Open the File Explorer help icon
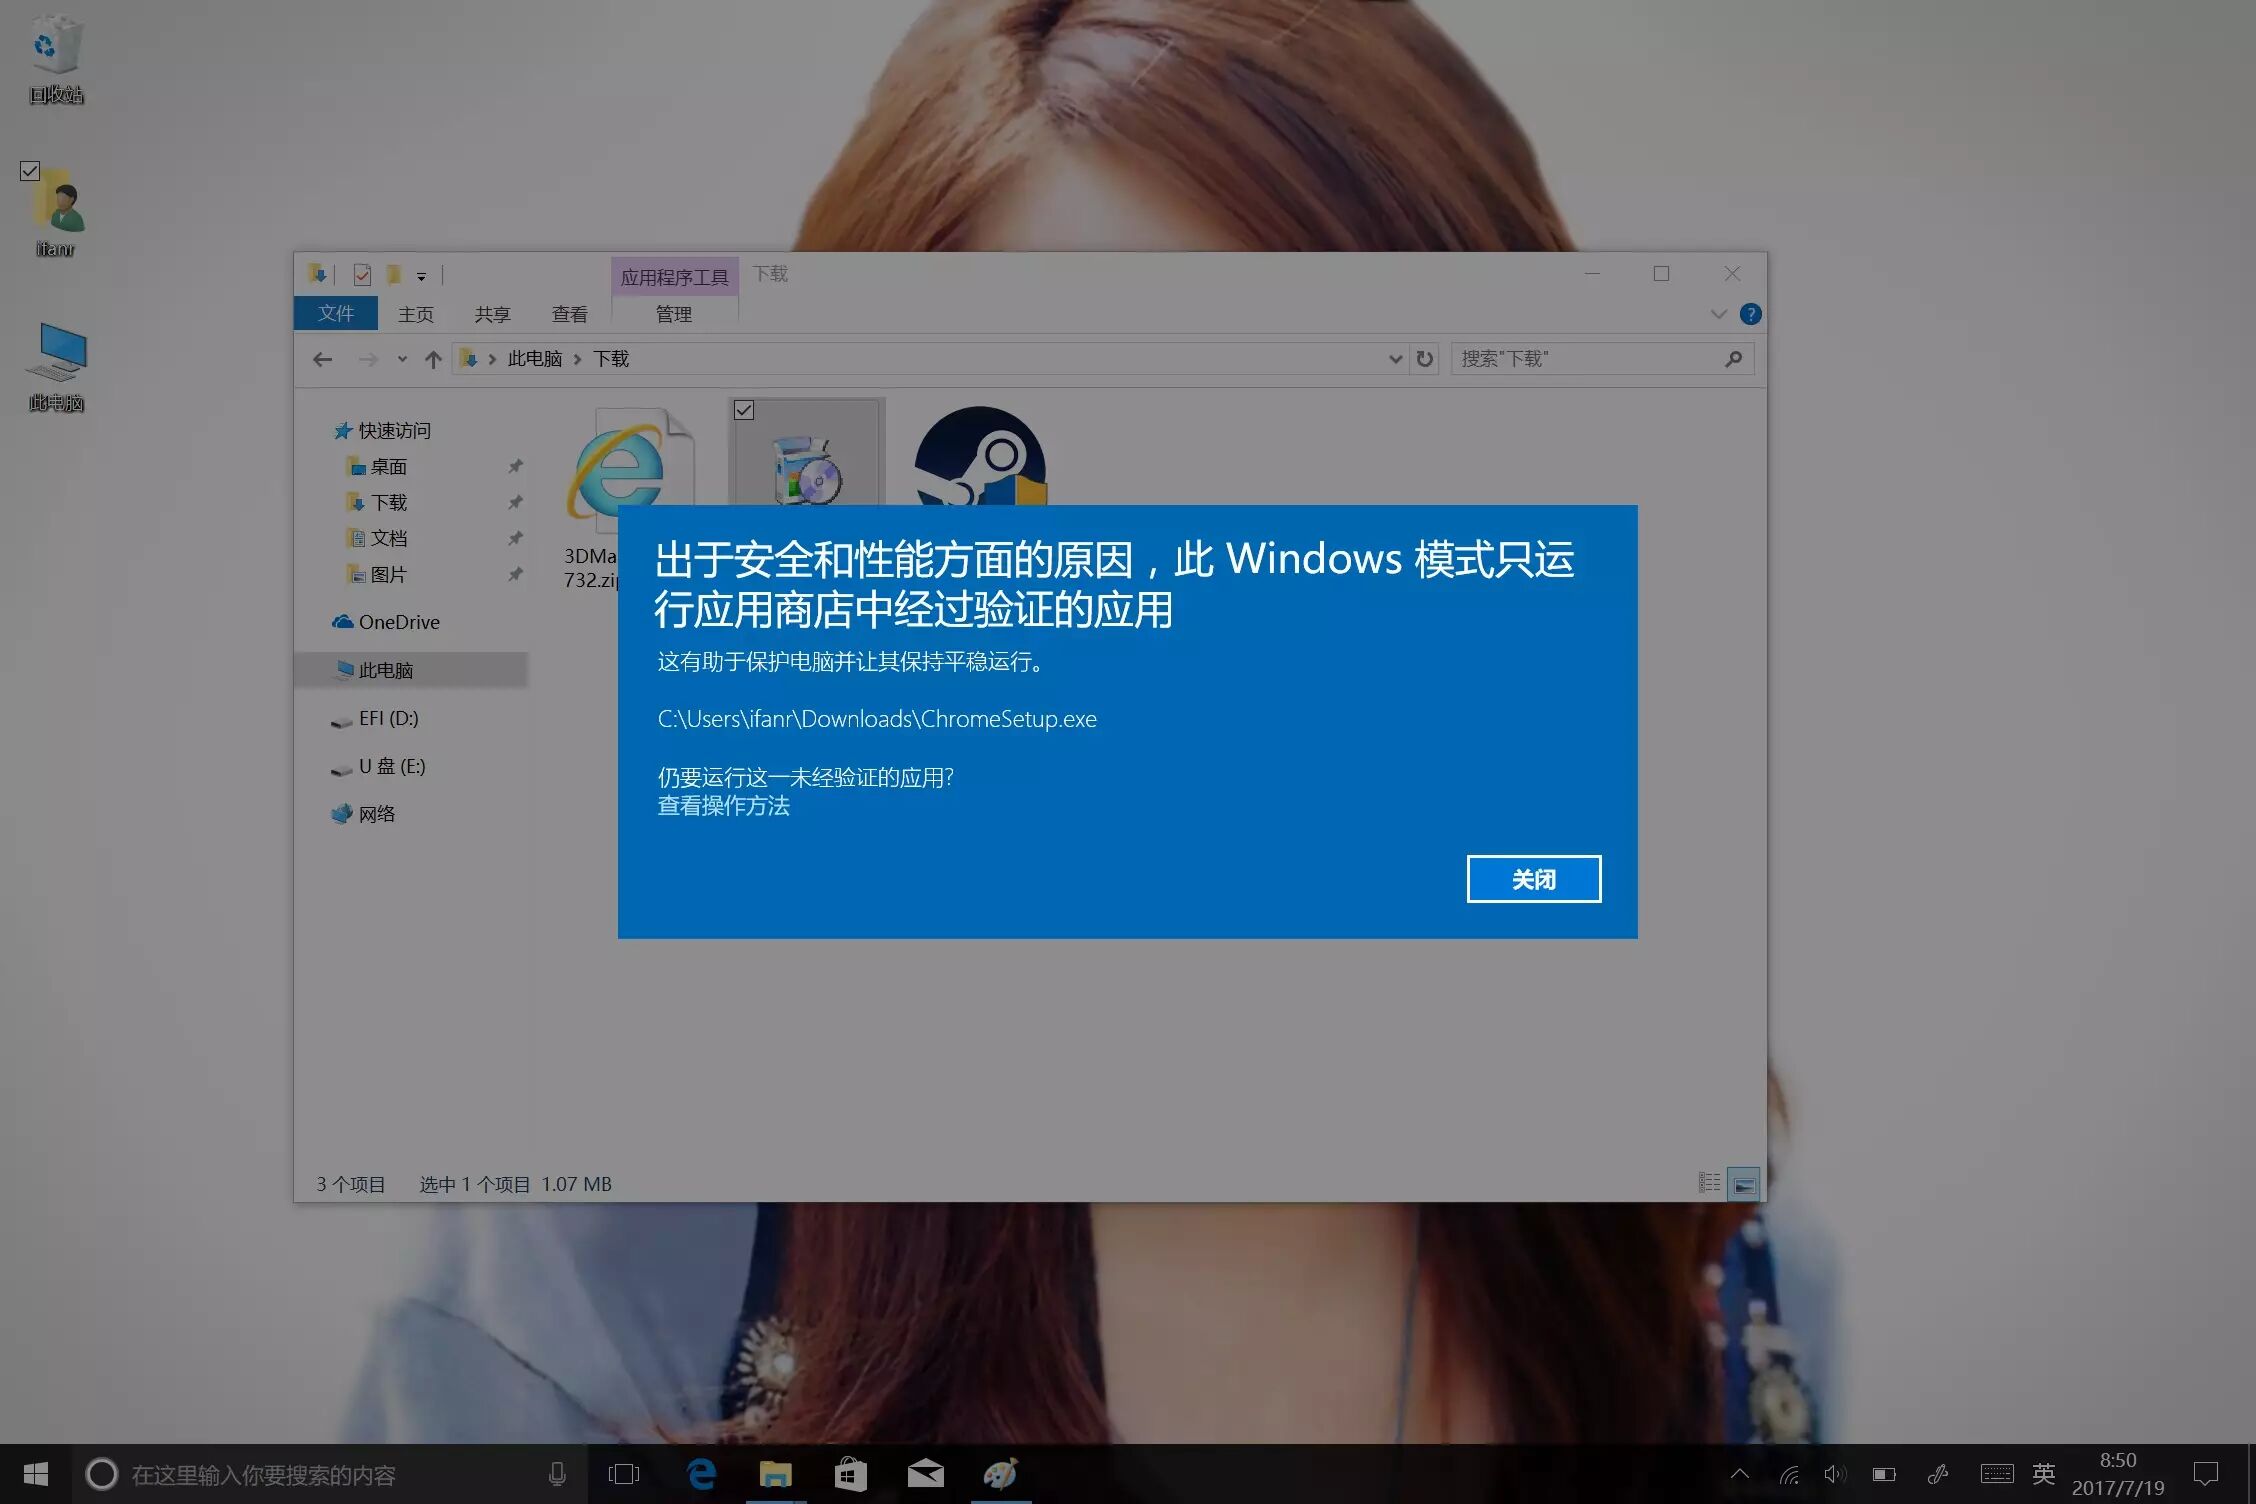The image size is (2256, 1504). tap(1750, 314)
